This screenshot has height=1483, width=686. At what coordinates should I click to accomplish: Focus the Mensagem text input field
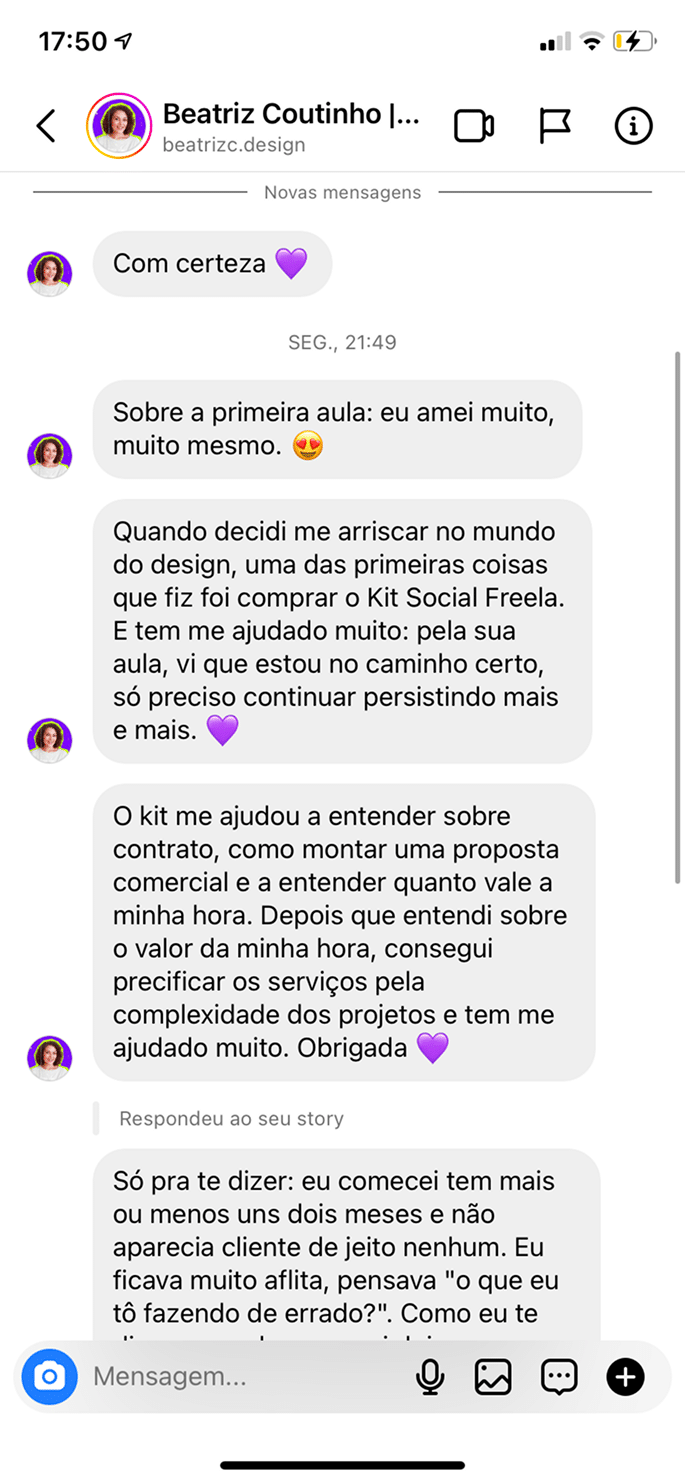pos(240,1377)
